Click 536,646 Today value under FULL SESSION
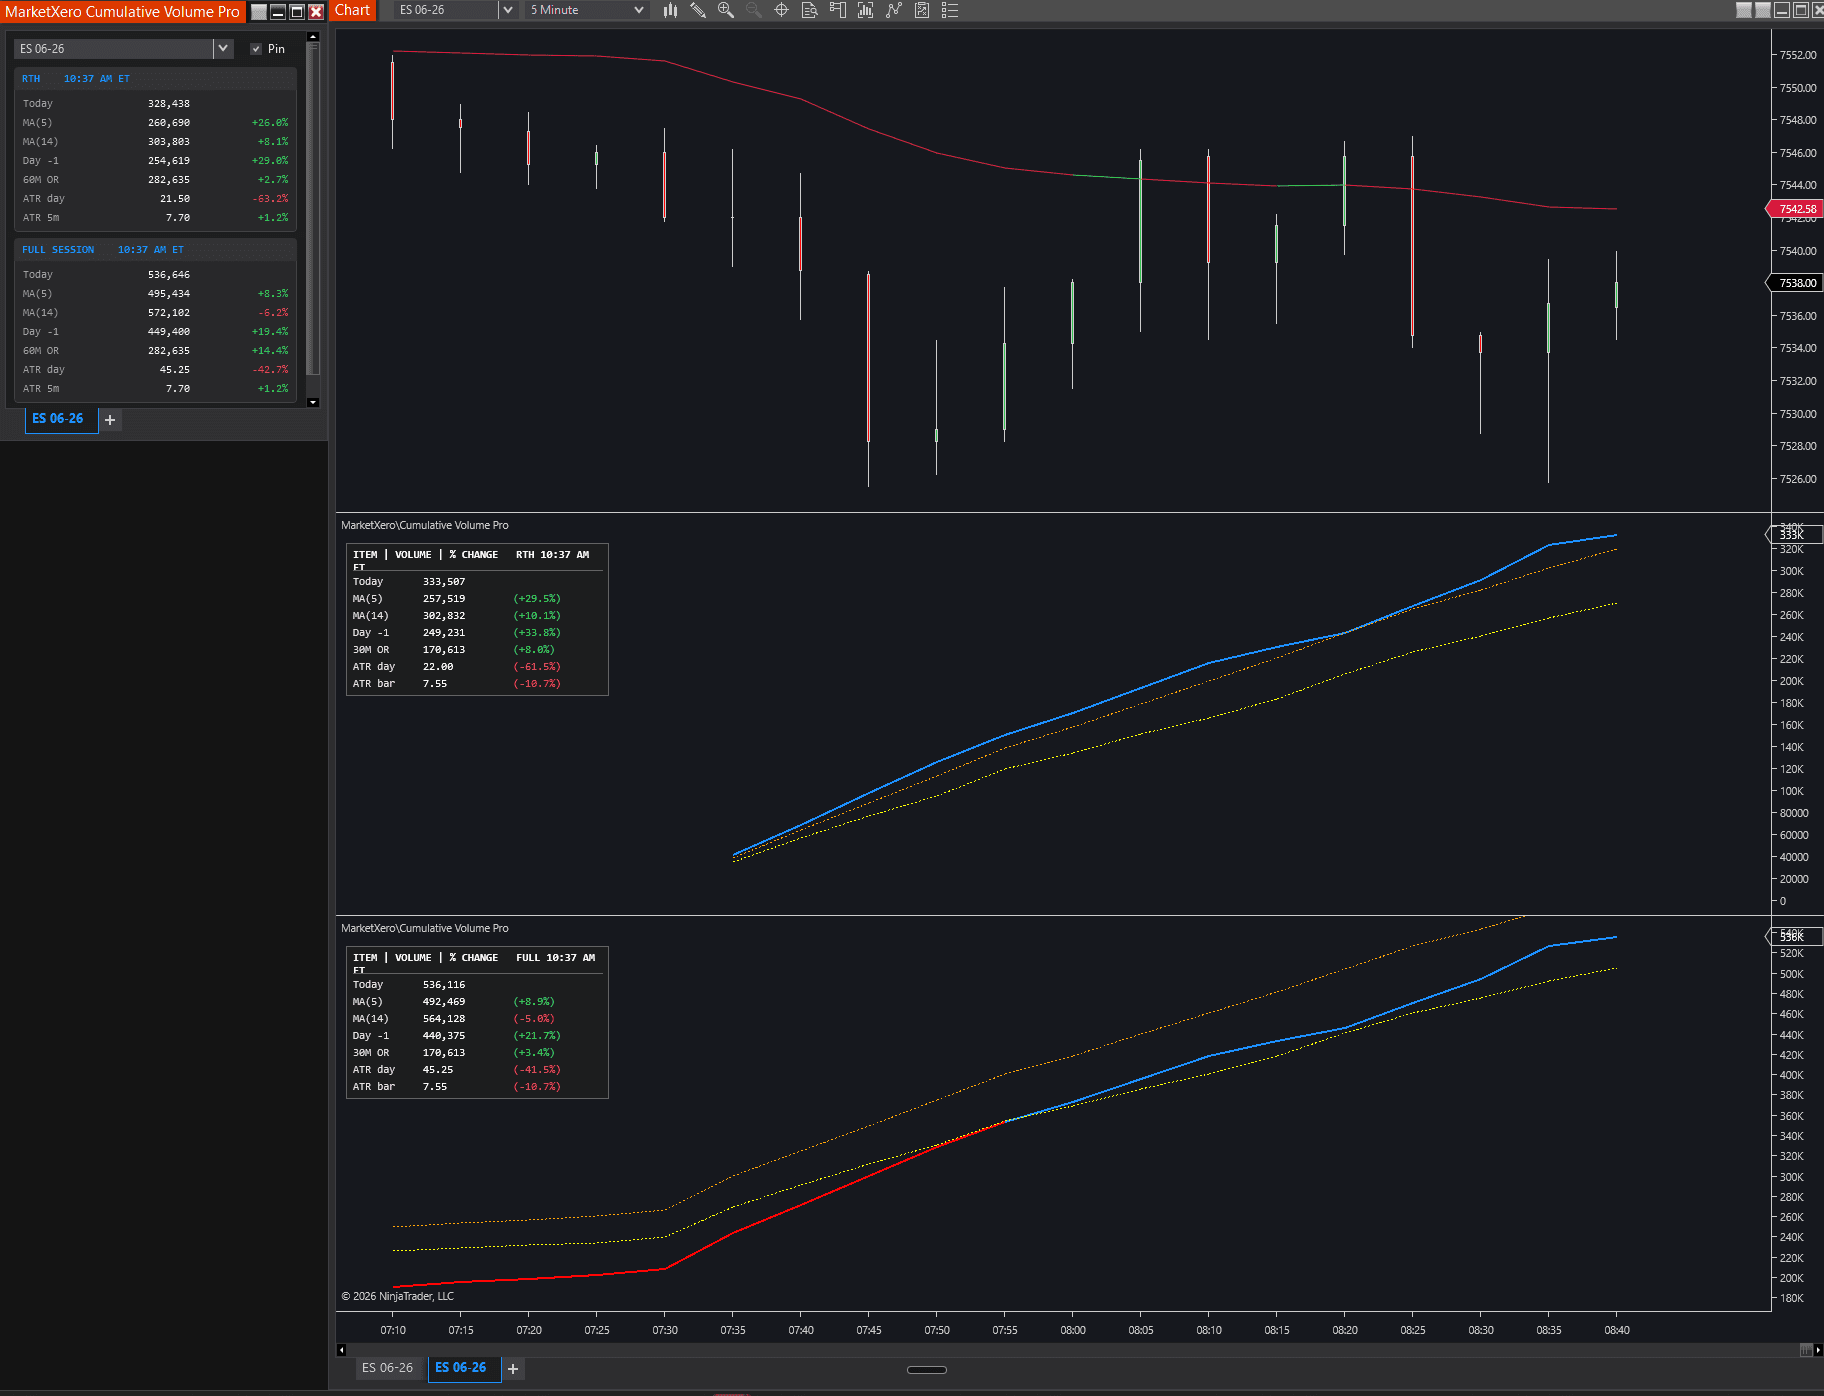 pos(169,275)
